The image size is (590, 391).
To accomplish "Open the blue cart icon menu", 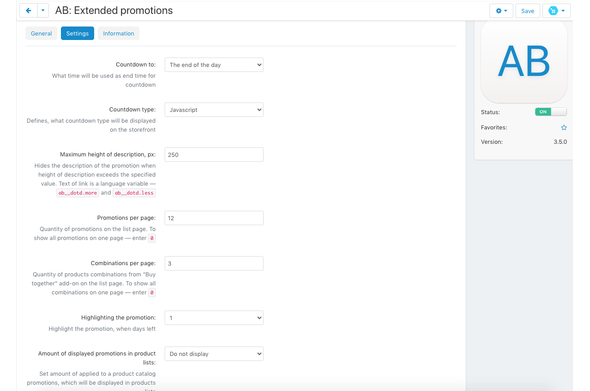I will pos(556,11).
